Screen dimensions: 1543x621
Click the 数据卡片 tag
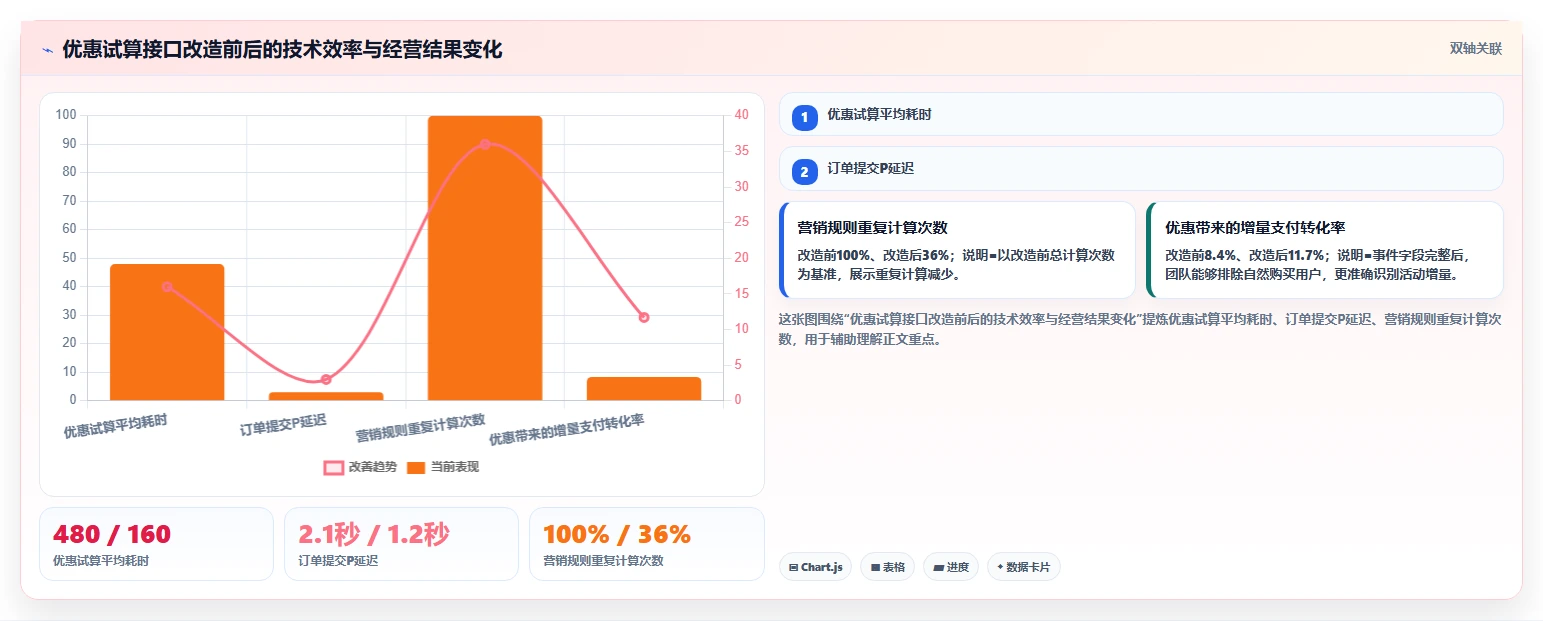(x=1023, y=567)
